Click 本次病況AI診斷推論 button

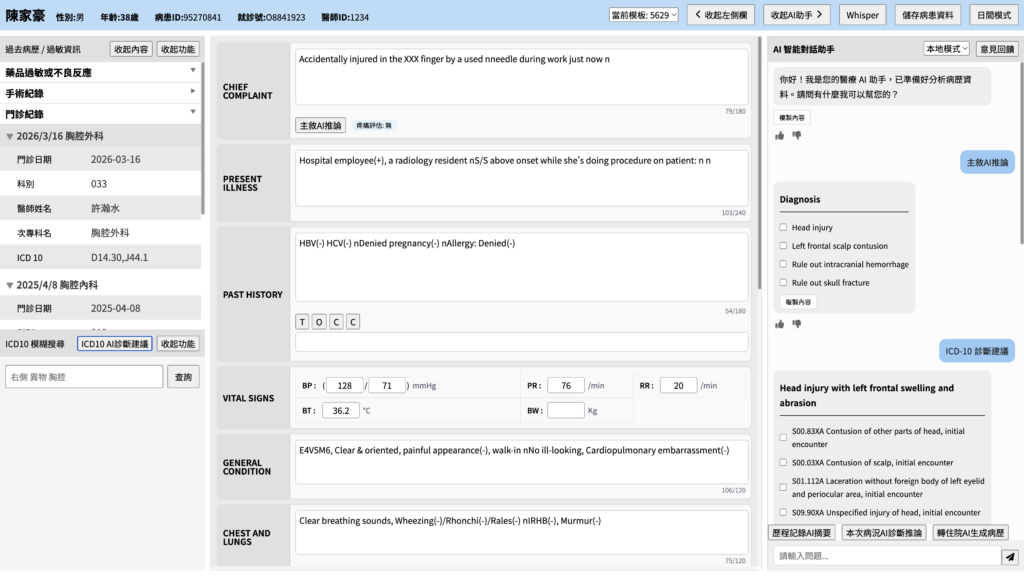pyautogui.click(x=884, y=533)
